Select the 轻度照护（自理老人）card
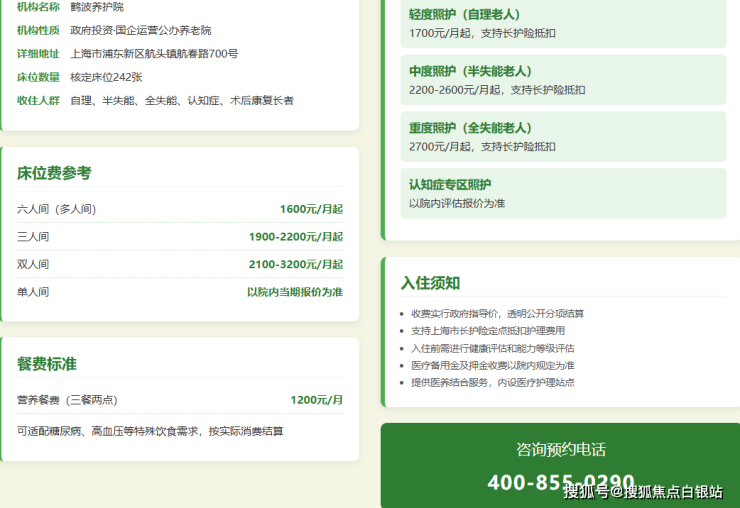The height and width of the screenshot is (508, 740). tap(563, 23)
